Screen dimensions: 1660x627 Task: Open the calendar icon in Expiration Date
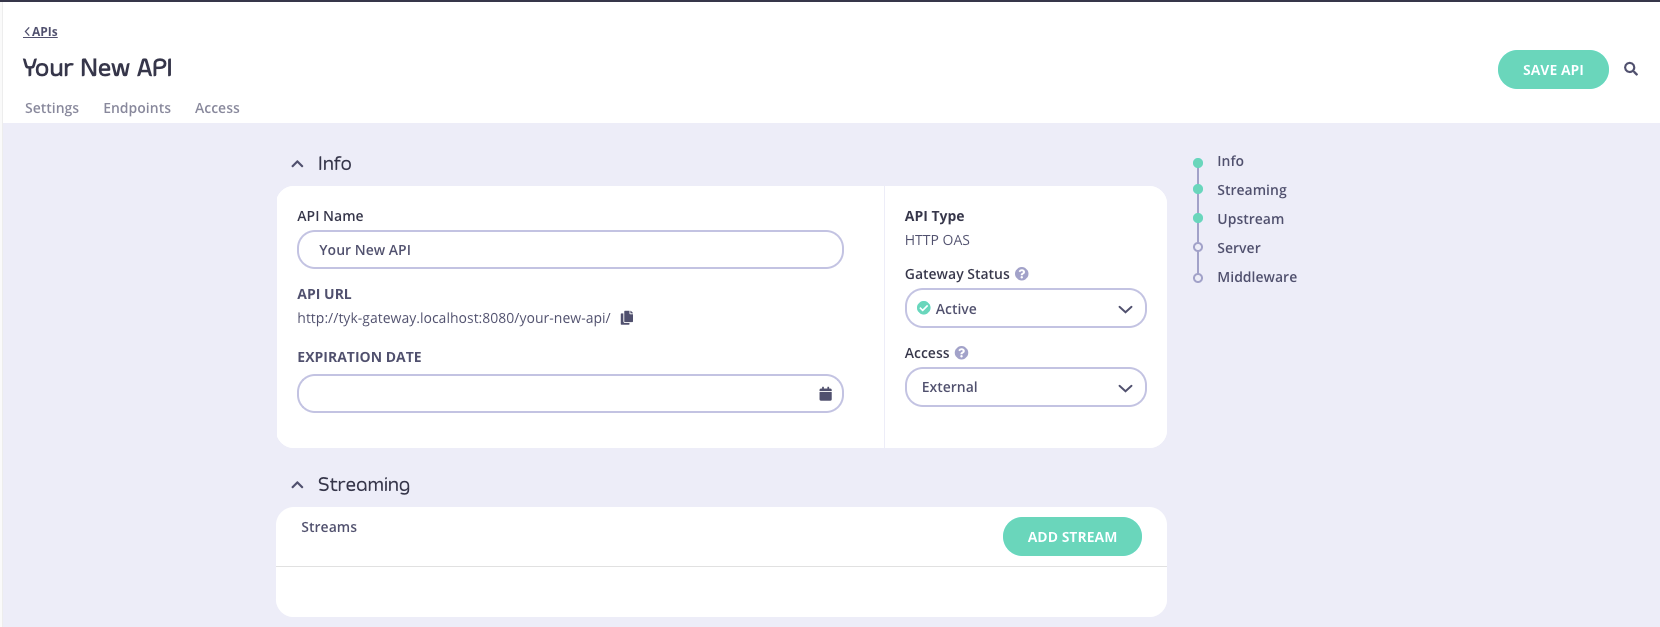tap(824, 393)
